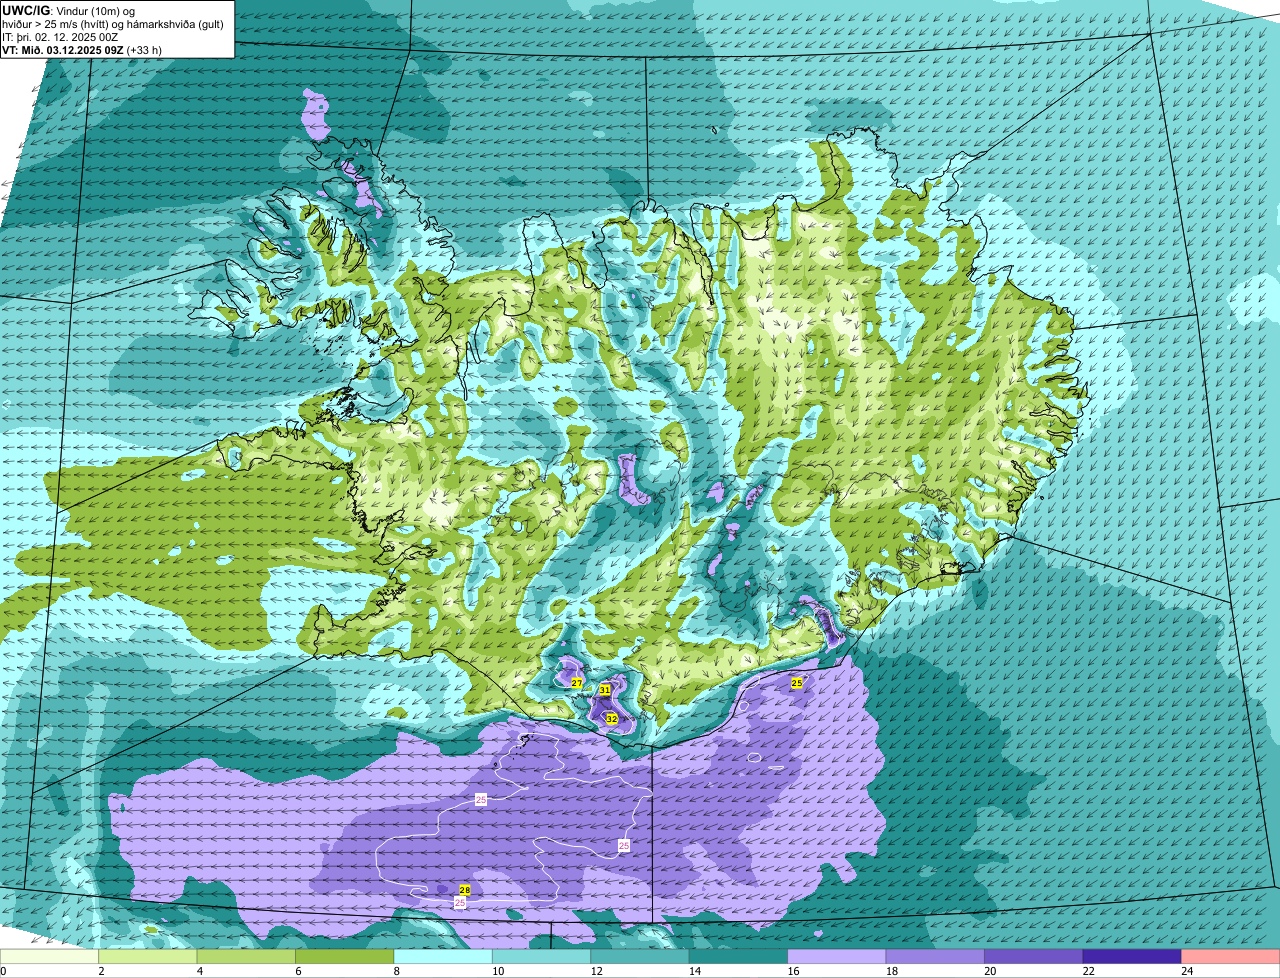The height and width of the screenshot is (978, 1280).
Task: Click the medium purple 18–20 m/s legend swatch
Action: pyautogui.click(x=935, y=956)
